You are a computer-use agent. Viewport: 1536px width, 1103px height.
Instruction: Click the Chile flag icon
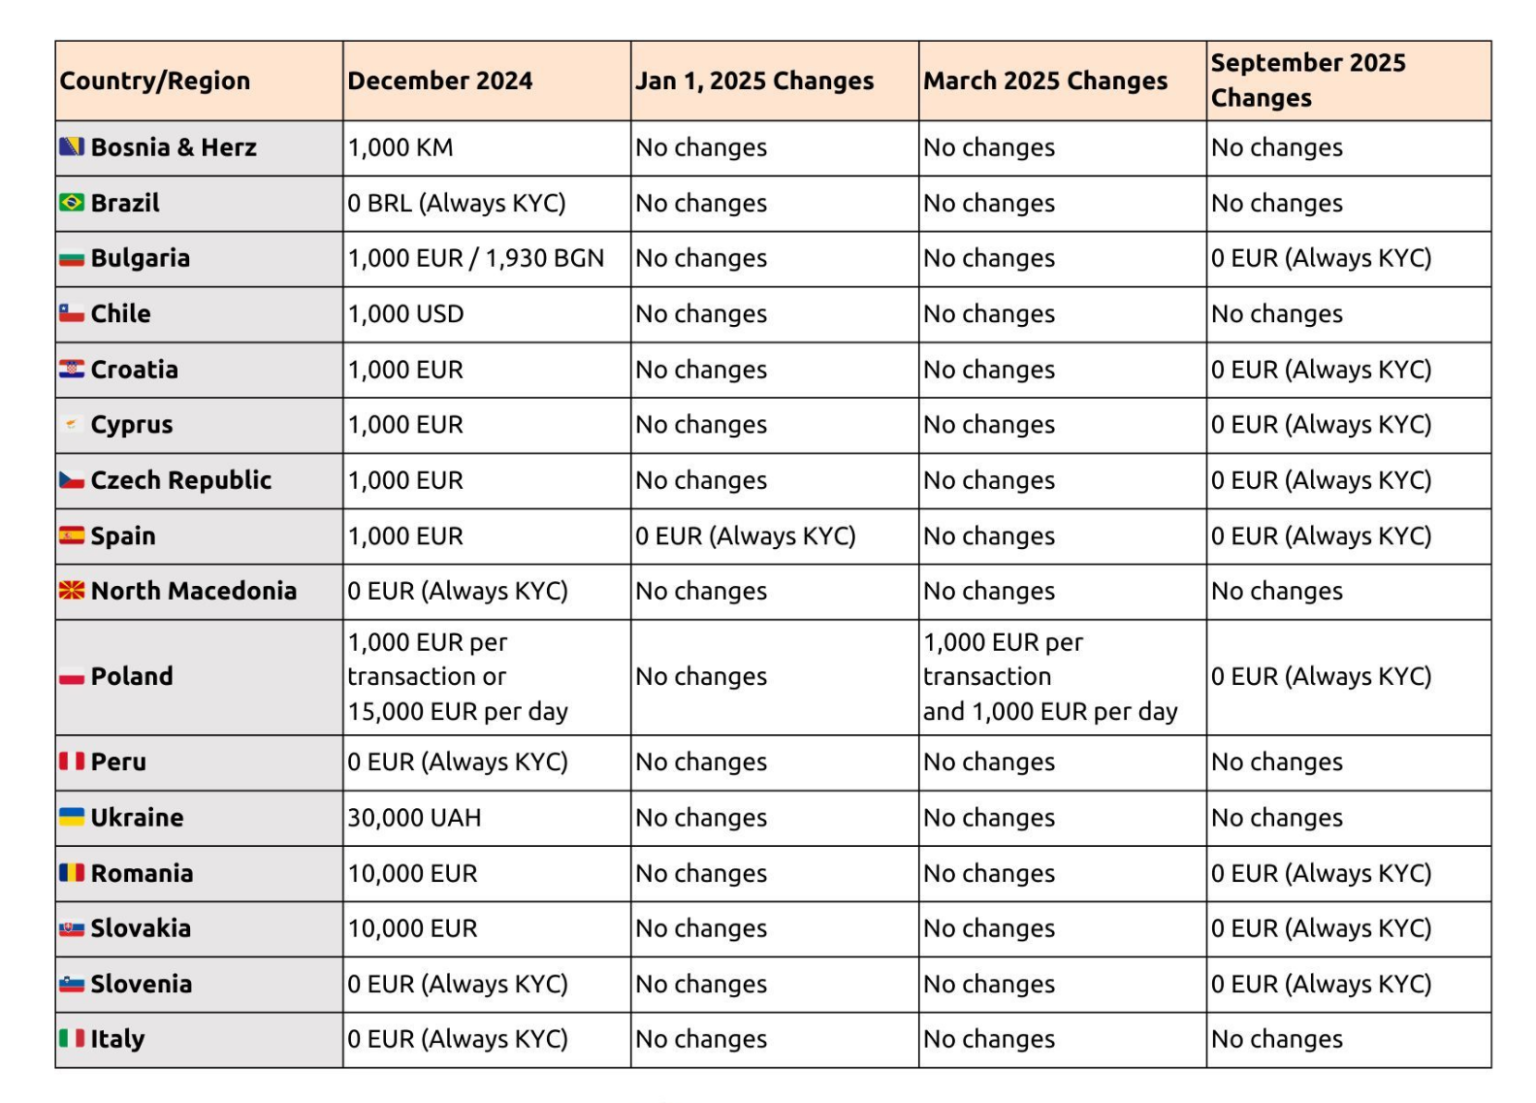tap(71, 314)
